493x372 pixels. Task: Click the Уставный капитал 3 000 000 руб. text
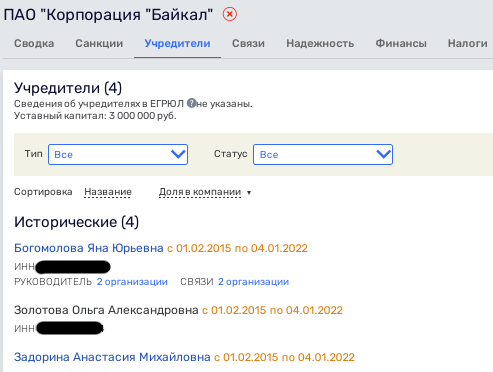tap(95, 116)
